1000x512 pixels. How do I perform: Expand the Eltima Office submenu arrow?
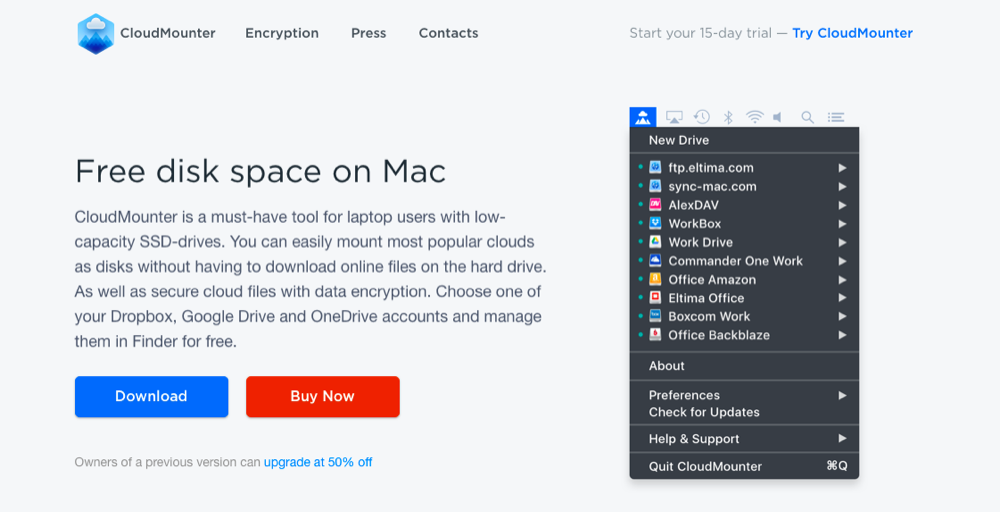pyautogui.click(x=842, y=298)
